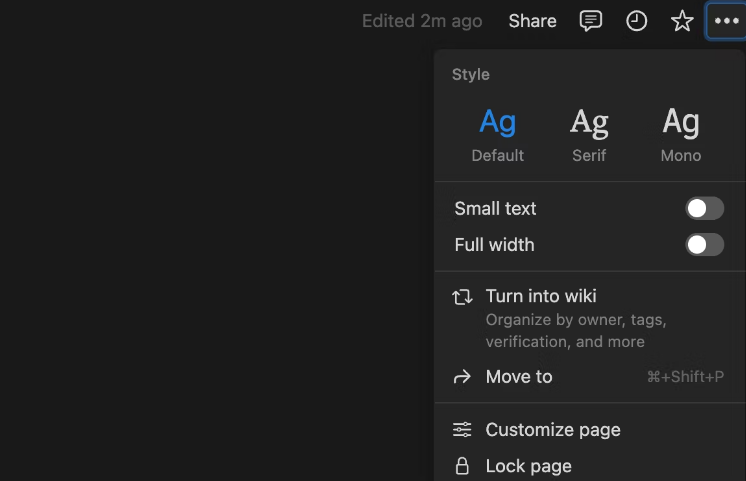Select the Serif font style

[589, 135]
